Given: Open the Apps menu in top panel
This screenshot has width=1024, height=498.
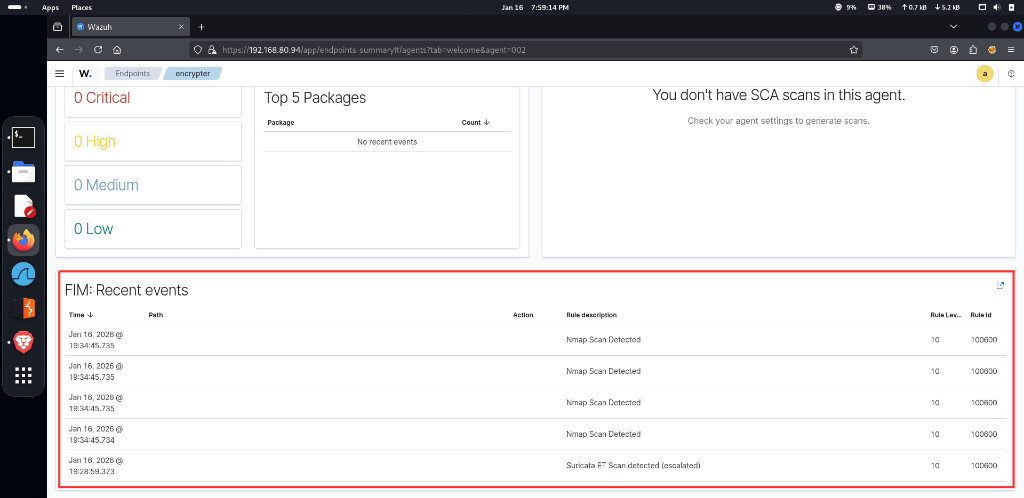Looking at the screenshot, I should 50,7.
